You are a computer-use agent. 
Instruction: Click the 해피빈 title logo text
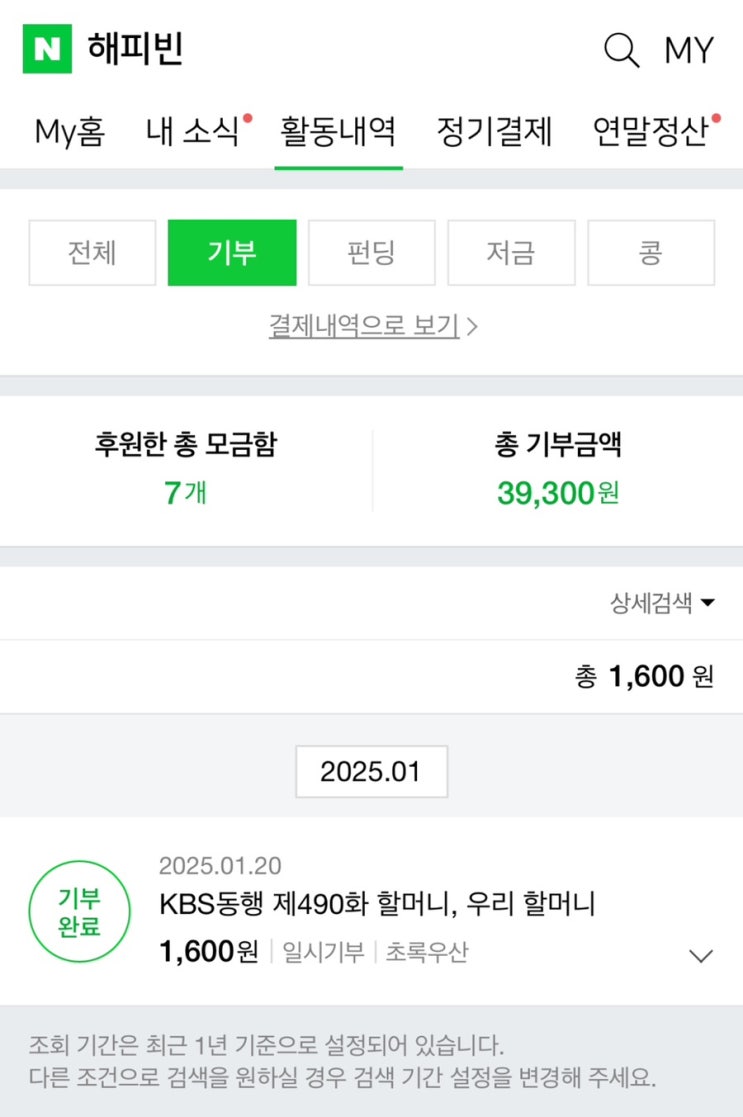(x=135, y=49)
